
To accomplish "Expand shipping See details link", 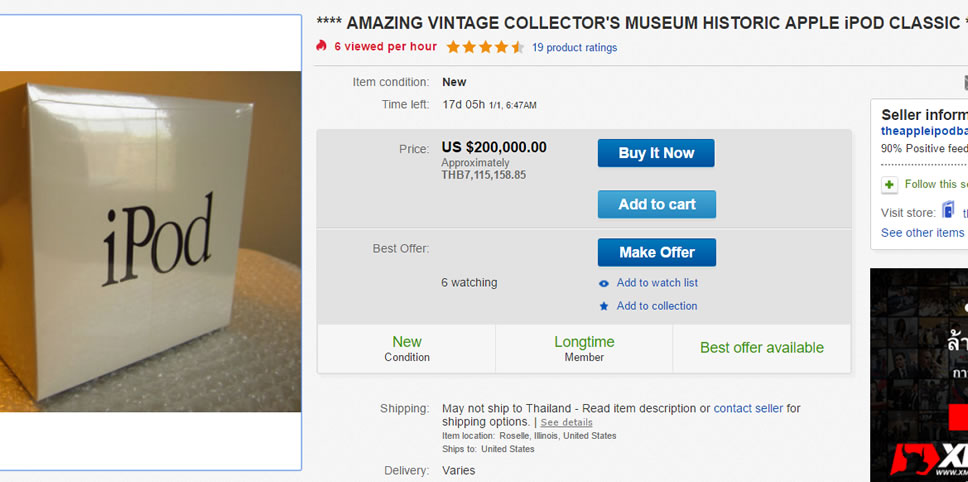I will 566,422.
